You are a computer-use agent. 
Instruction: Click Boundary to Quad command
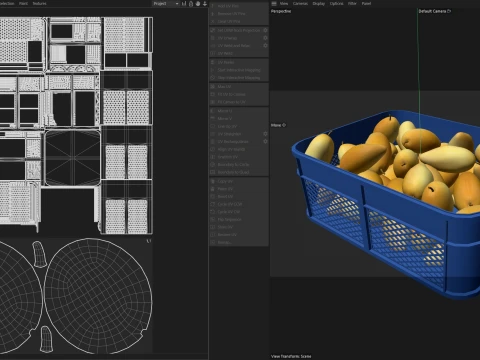pyautogui.click(x=239, y=172)
